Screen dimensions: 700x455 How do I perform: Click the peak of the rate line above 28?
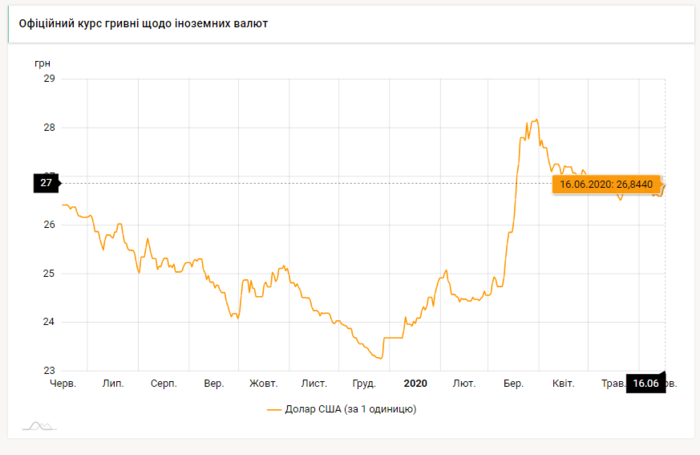pyautogui.click(x=536, y=120)
